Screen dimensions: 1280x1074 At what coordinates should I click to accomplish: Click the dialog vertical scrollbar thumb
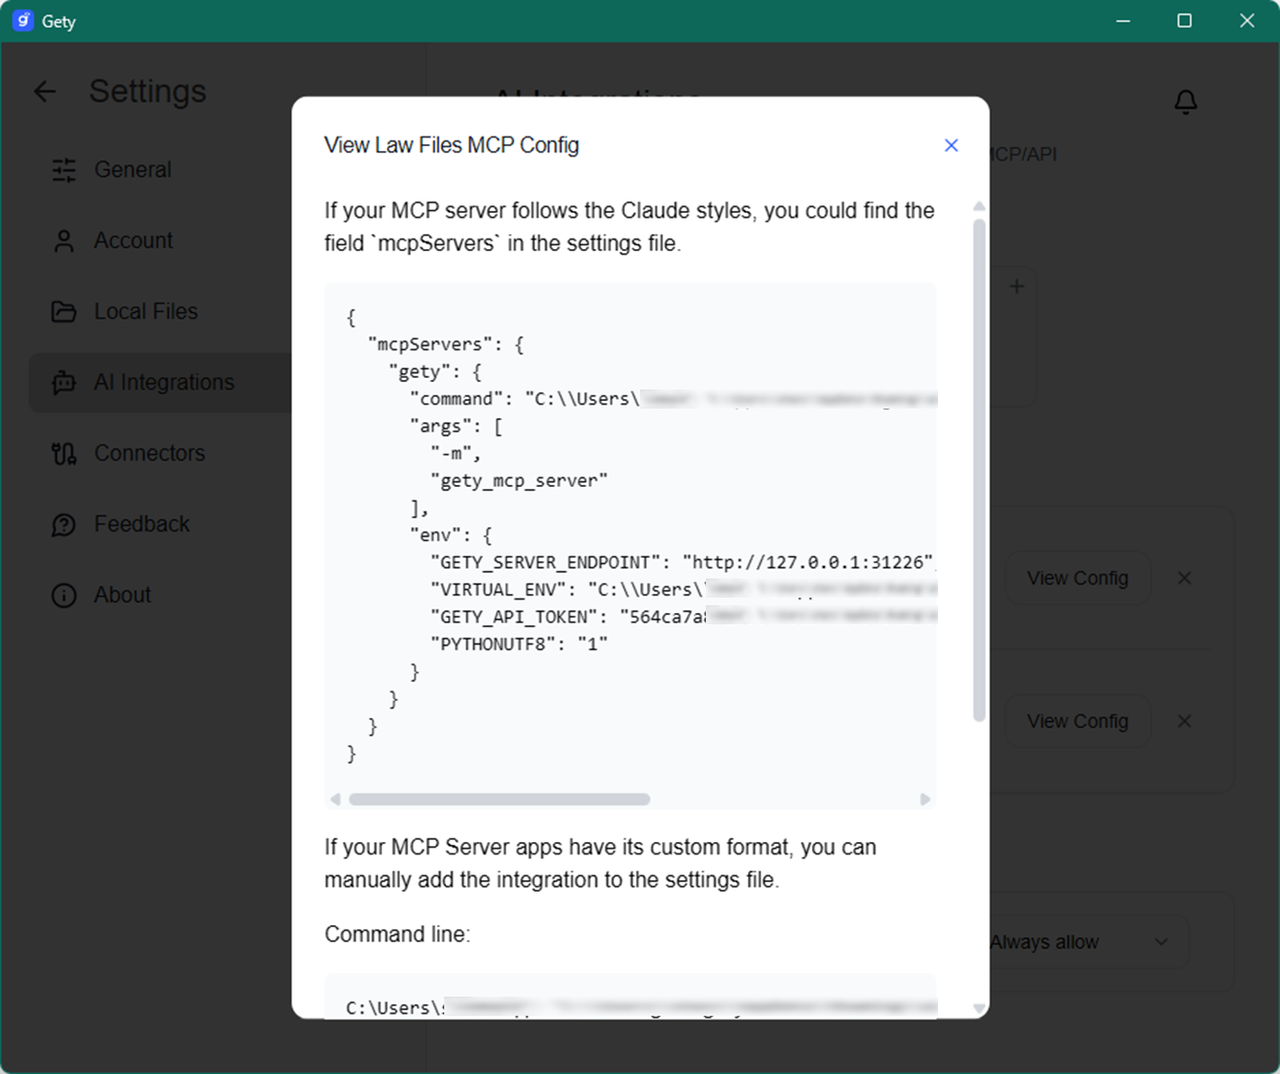click(x=979, y=470)
